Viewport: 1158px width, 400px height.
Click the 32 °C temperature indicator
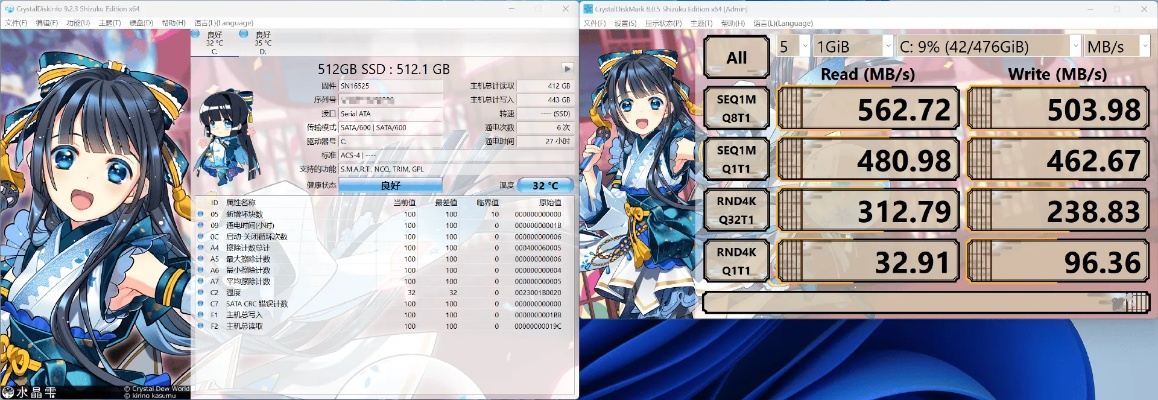545,185
